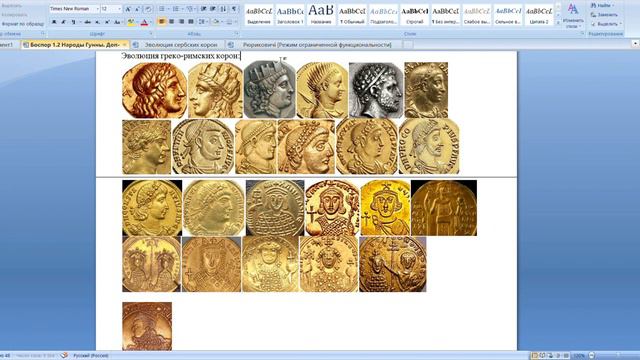The image size is (640, 360).
Task: Start a bulleted list
Action: click(x=162, y=9)
